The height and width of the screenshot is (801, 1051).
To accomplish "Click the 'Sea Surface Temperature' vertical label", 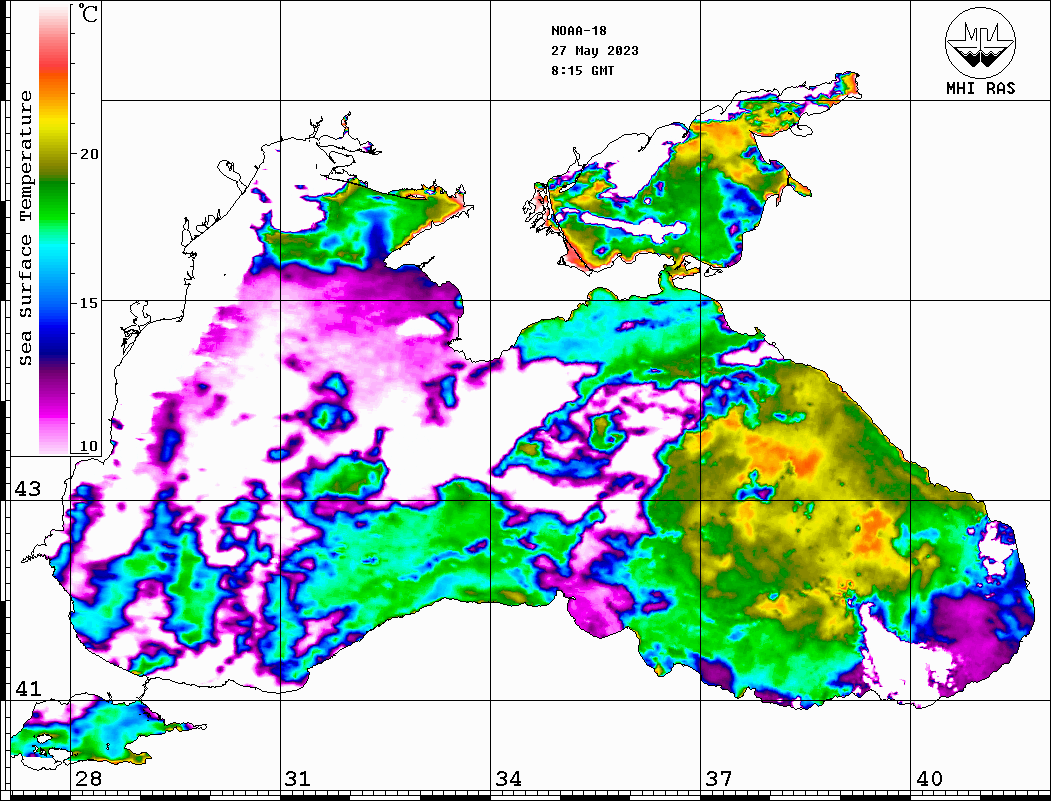I will click(x=25, y=229).
